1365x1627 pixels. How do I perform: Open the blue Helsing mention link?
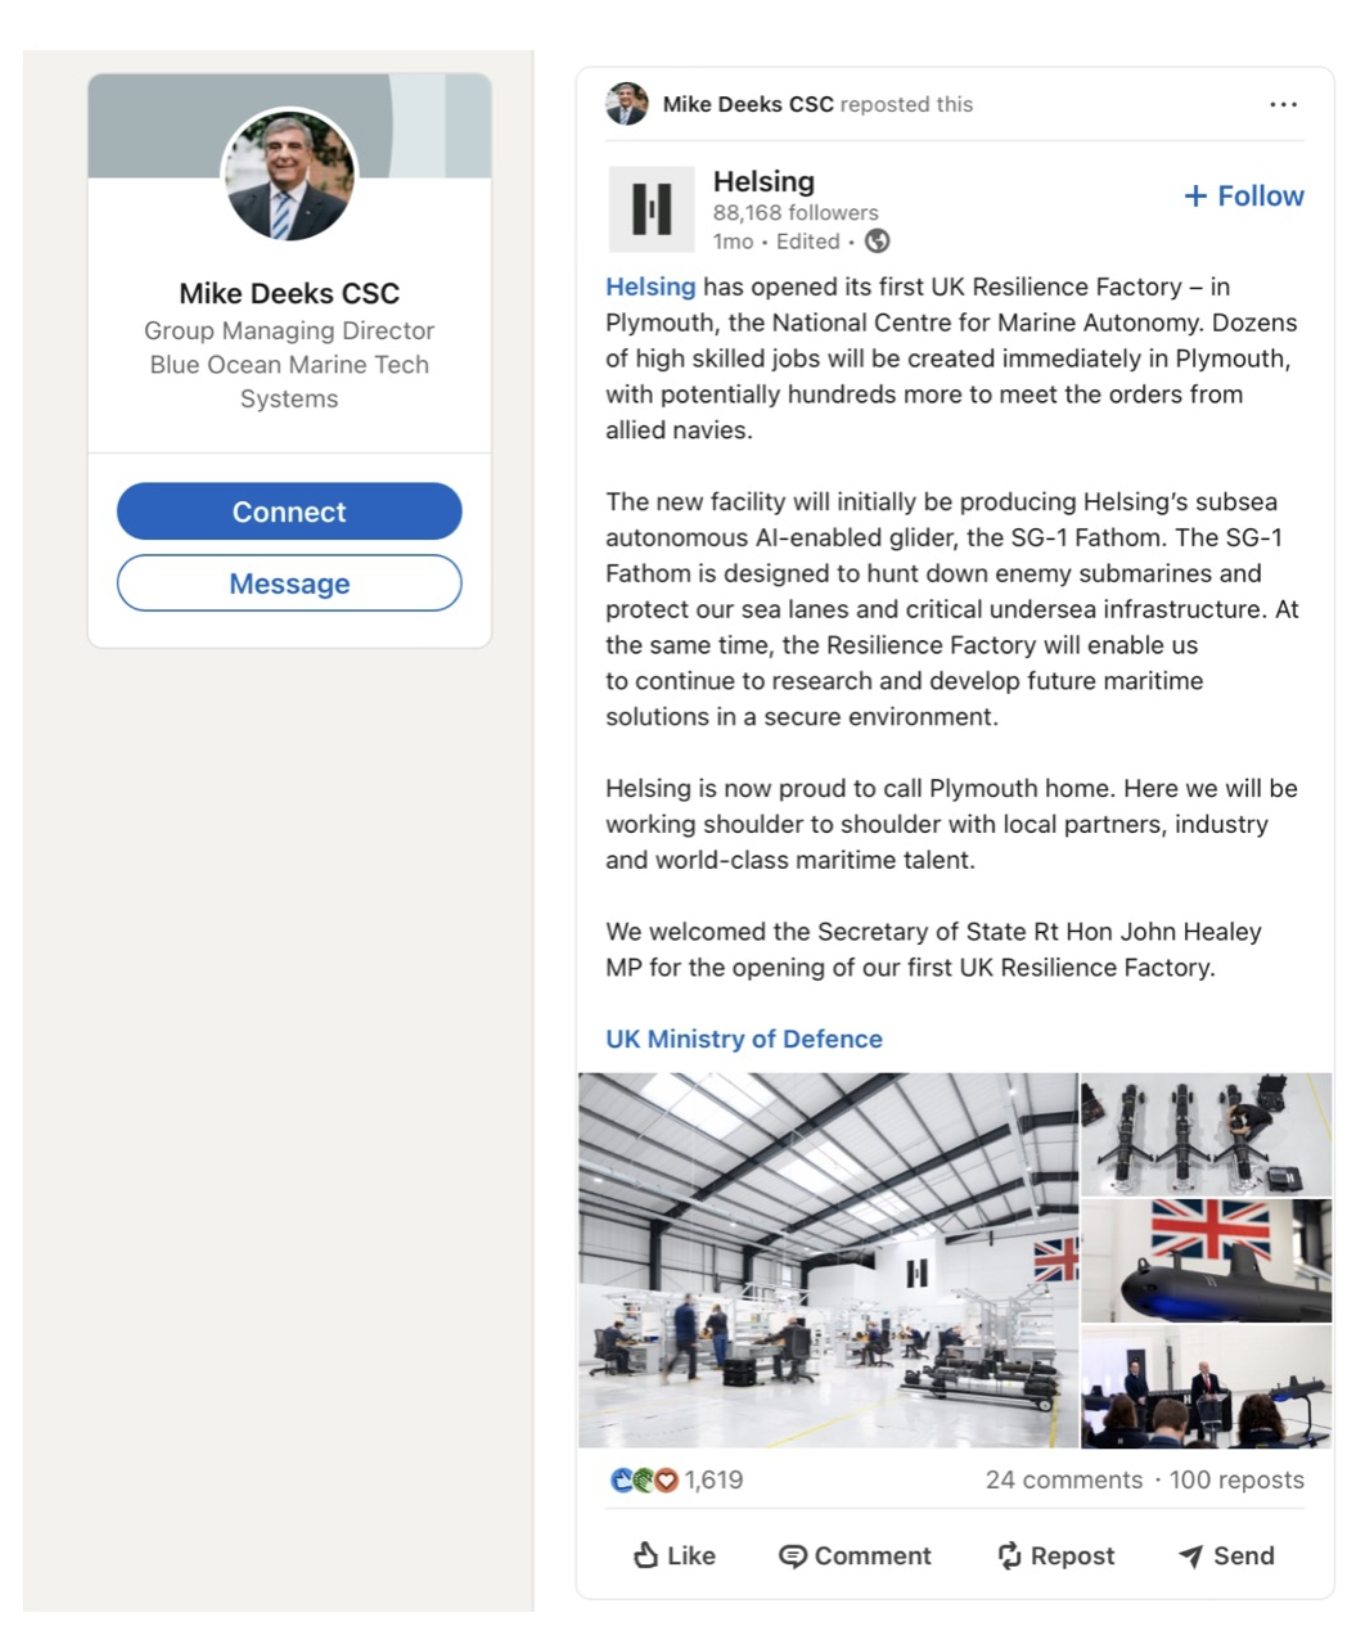650,287
